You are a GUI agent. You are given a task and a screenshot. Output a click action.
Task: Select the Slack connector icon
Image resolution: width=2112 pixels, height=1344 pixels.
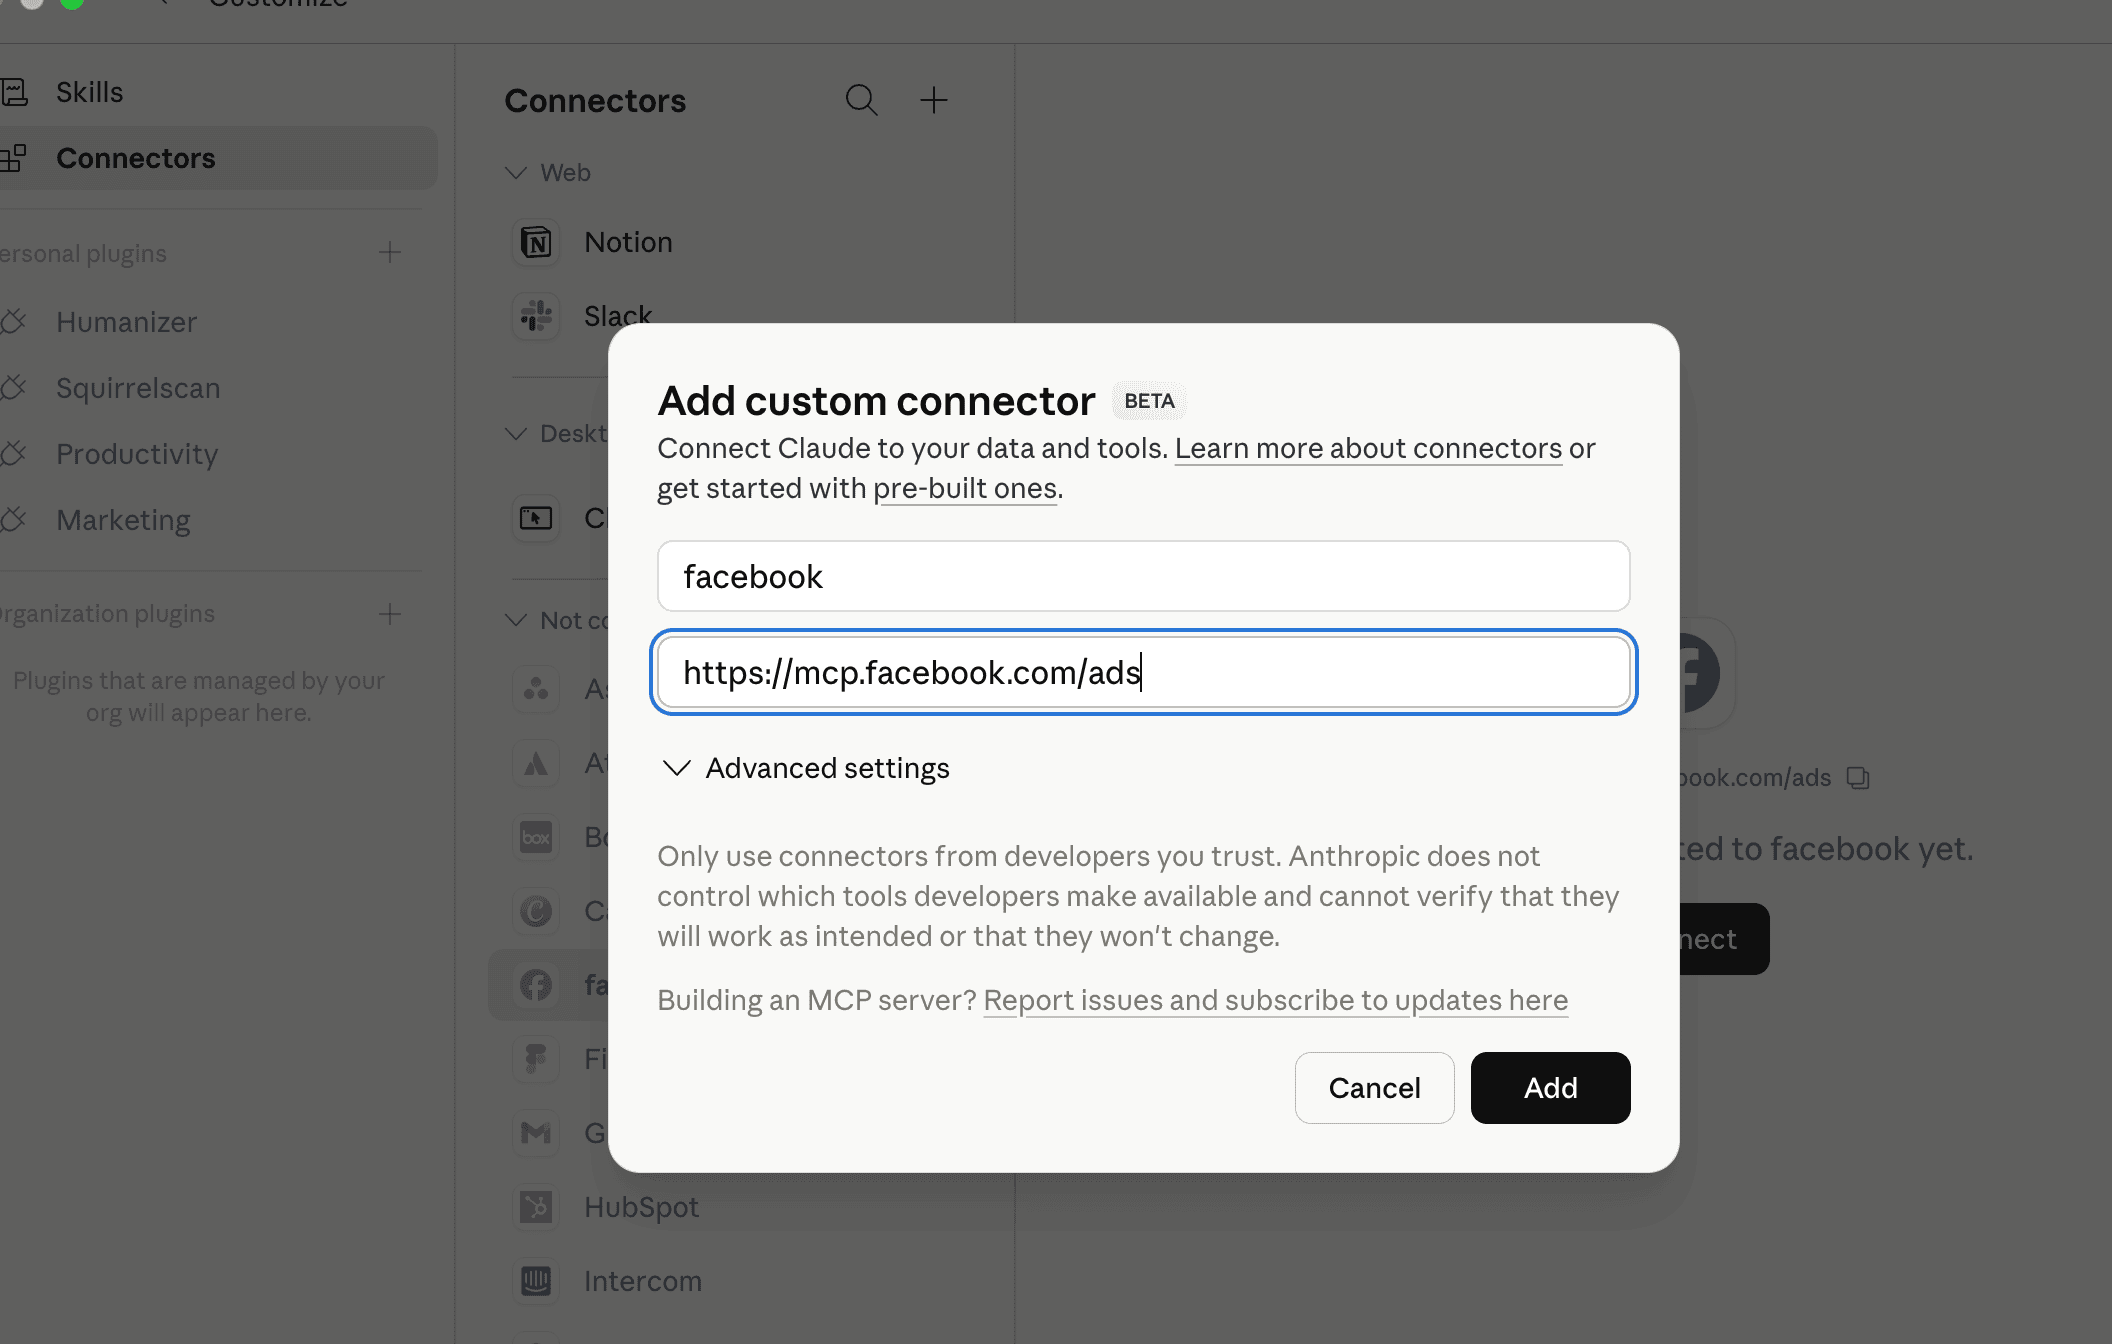click(x=536, y=316)
